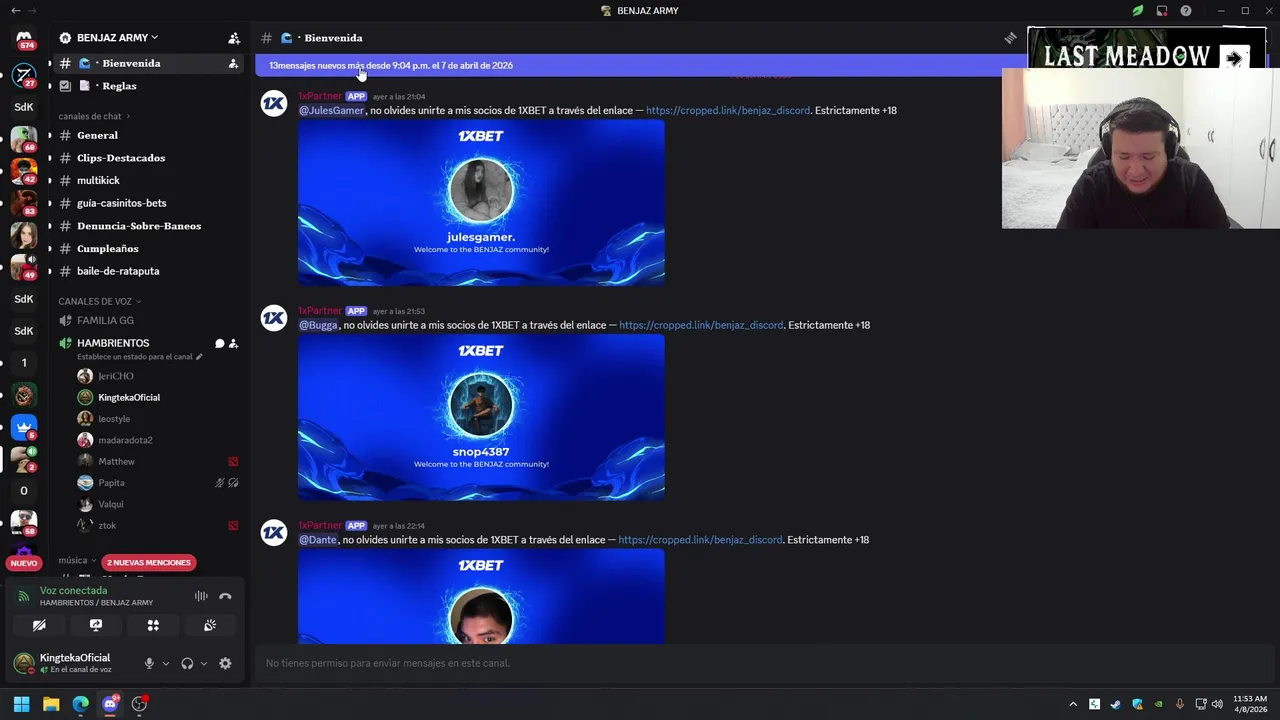Open the Help question mark icon

point(1186,11)
